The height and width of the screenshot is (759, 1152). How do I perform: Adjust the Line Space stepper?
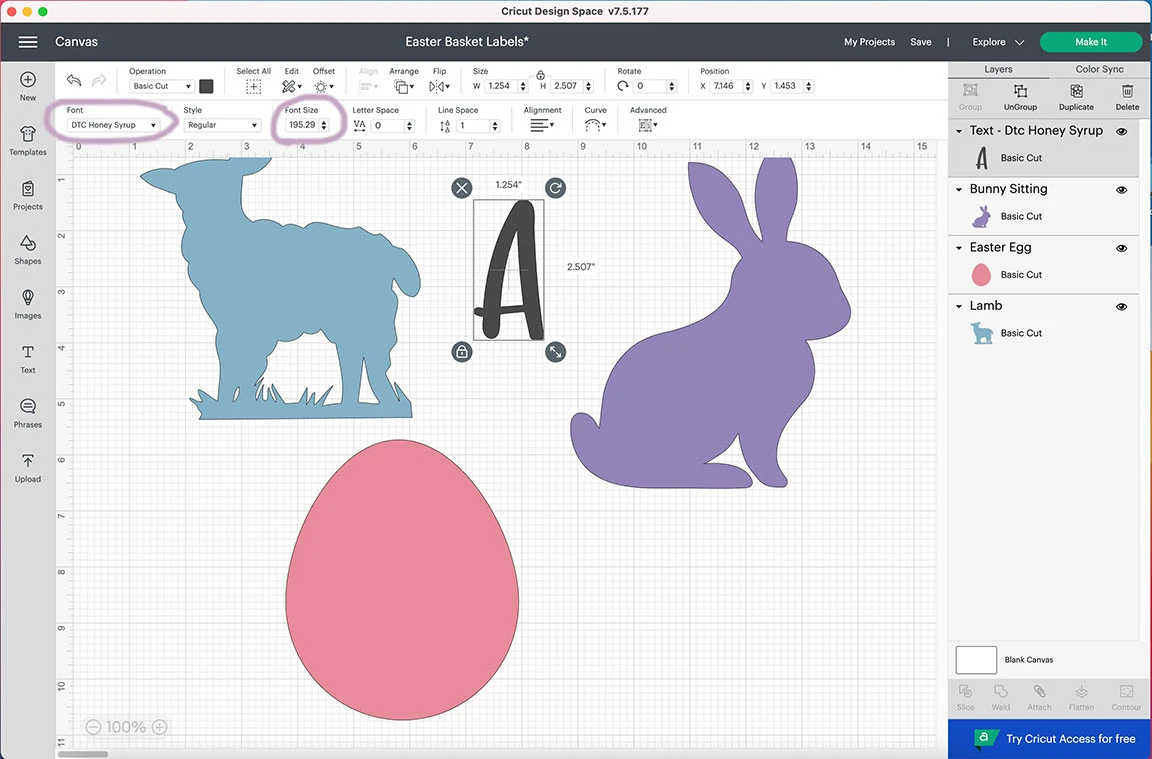coord(495,126)
